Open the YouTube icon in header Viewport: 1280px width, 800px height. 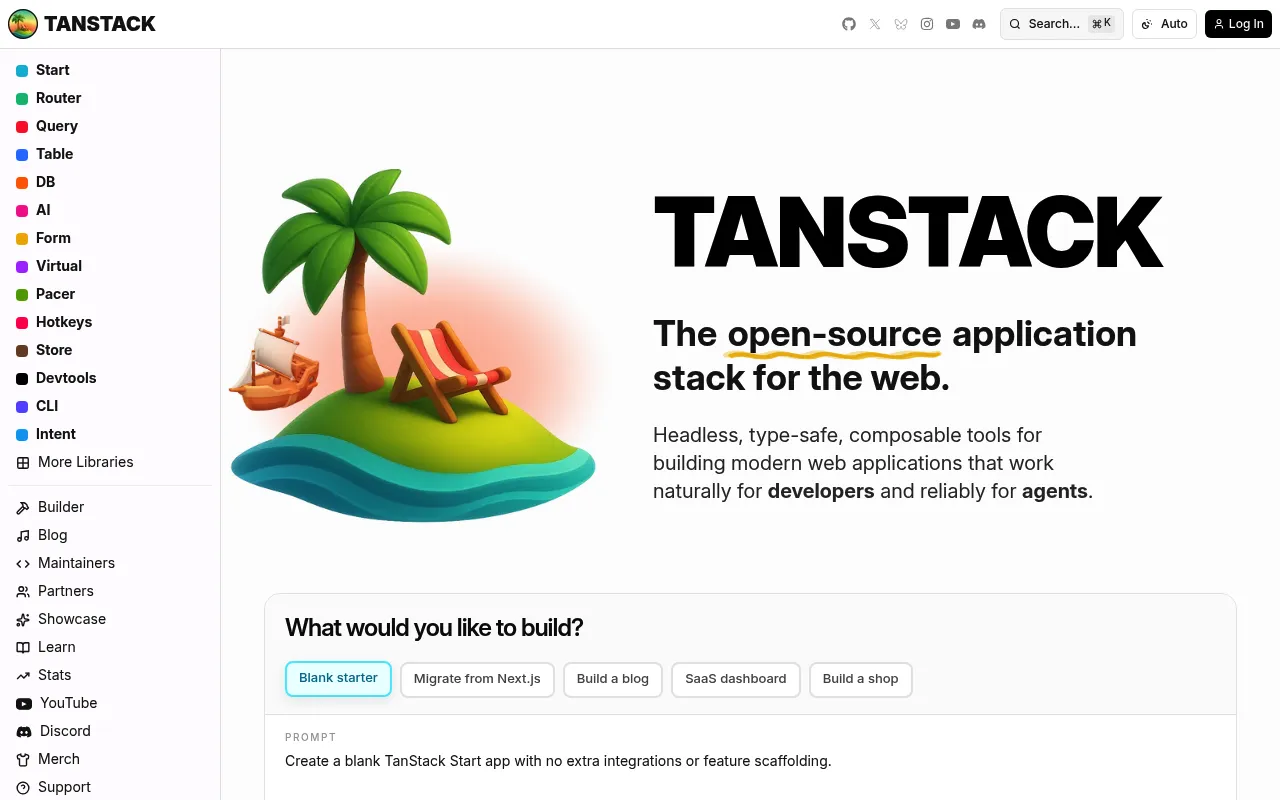coord(953,24)
